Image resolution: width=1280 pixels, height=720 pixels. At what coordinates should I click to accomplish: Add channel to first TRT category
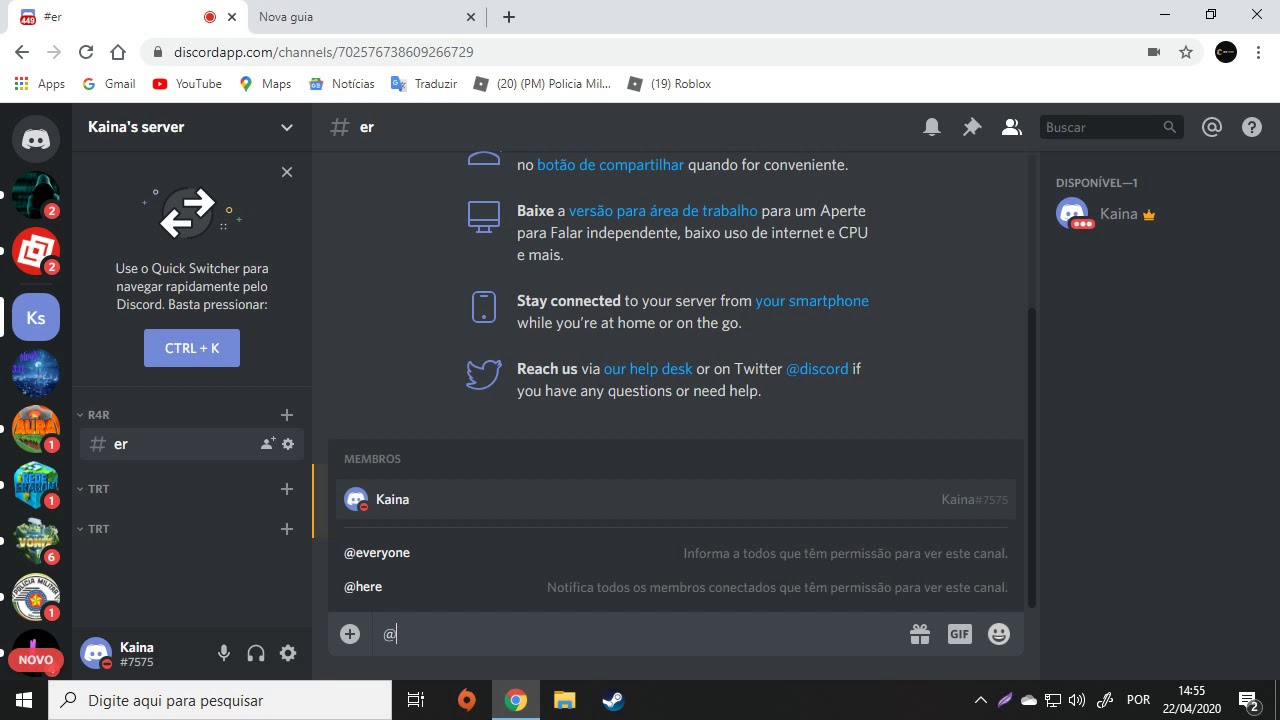[x=287, y=489]
